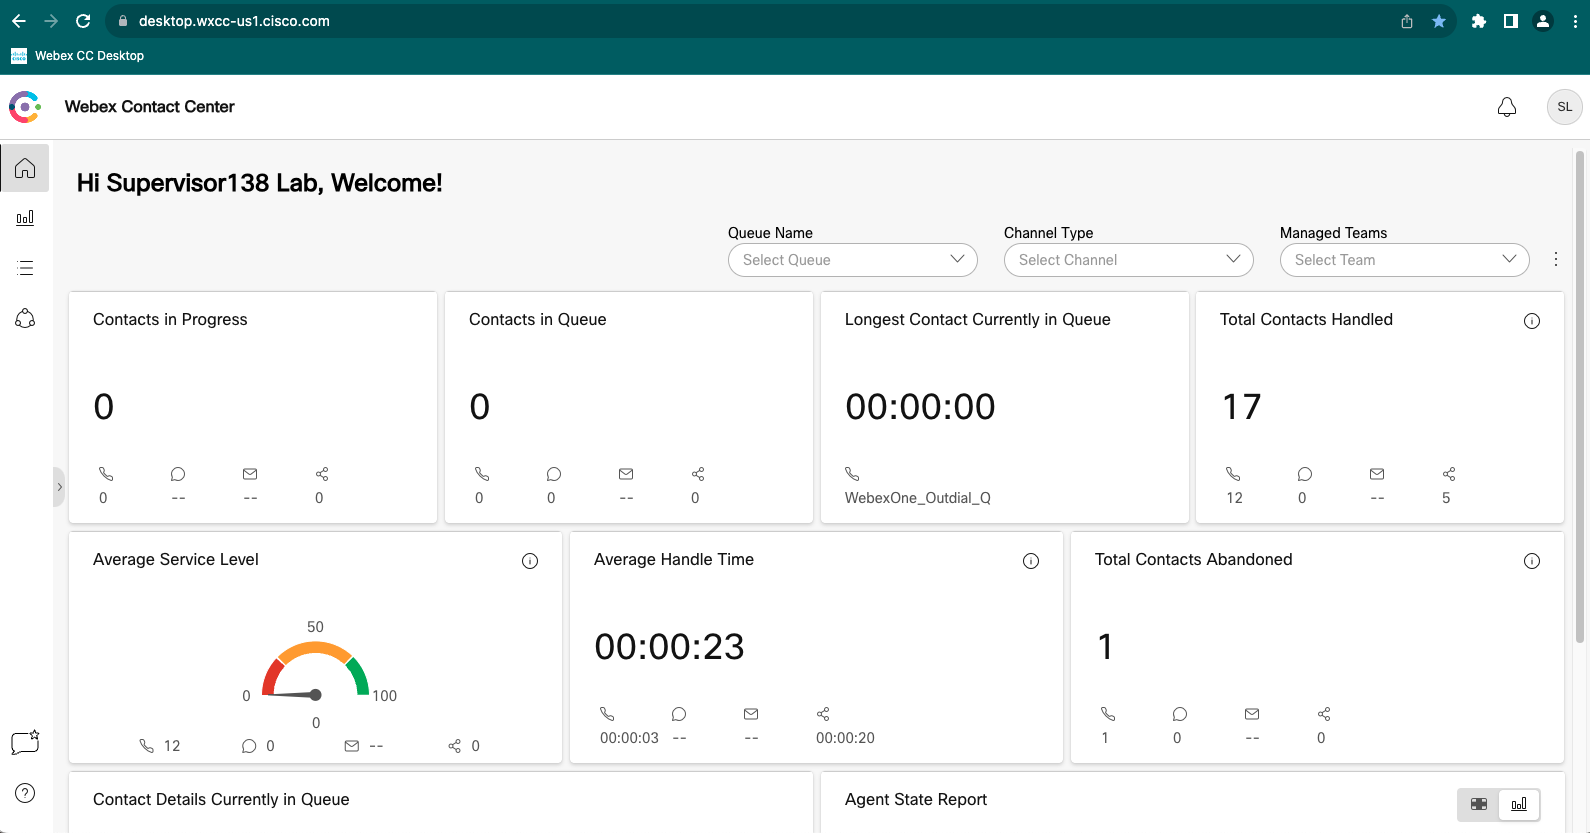Screen dimensions: 1590x833
Task: Click phone icon in Contacts in Queue
Action: tap(482, 474)
